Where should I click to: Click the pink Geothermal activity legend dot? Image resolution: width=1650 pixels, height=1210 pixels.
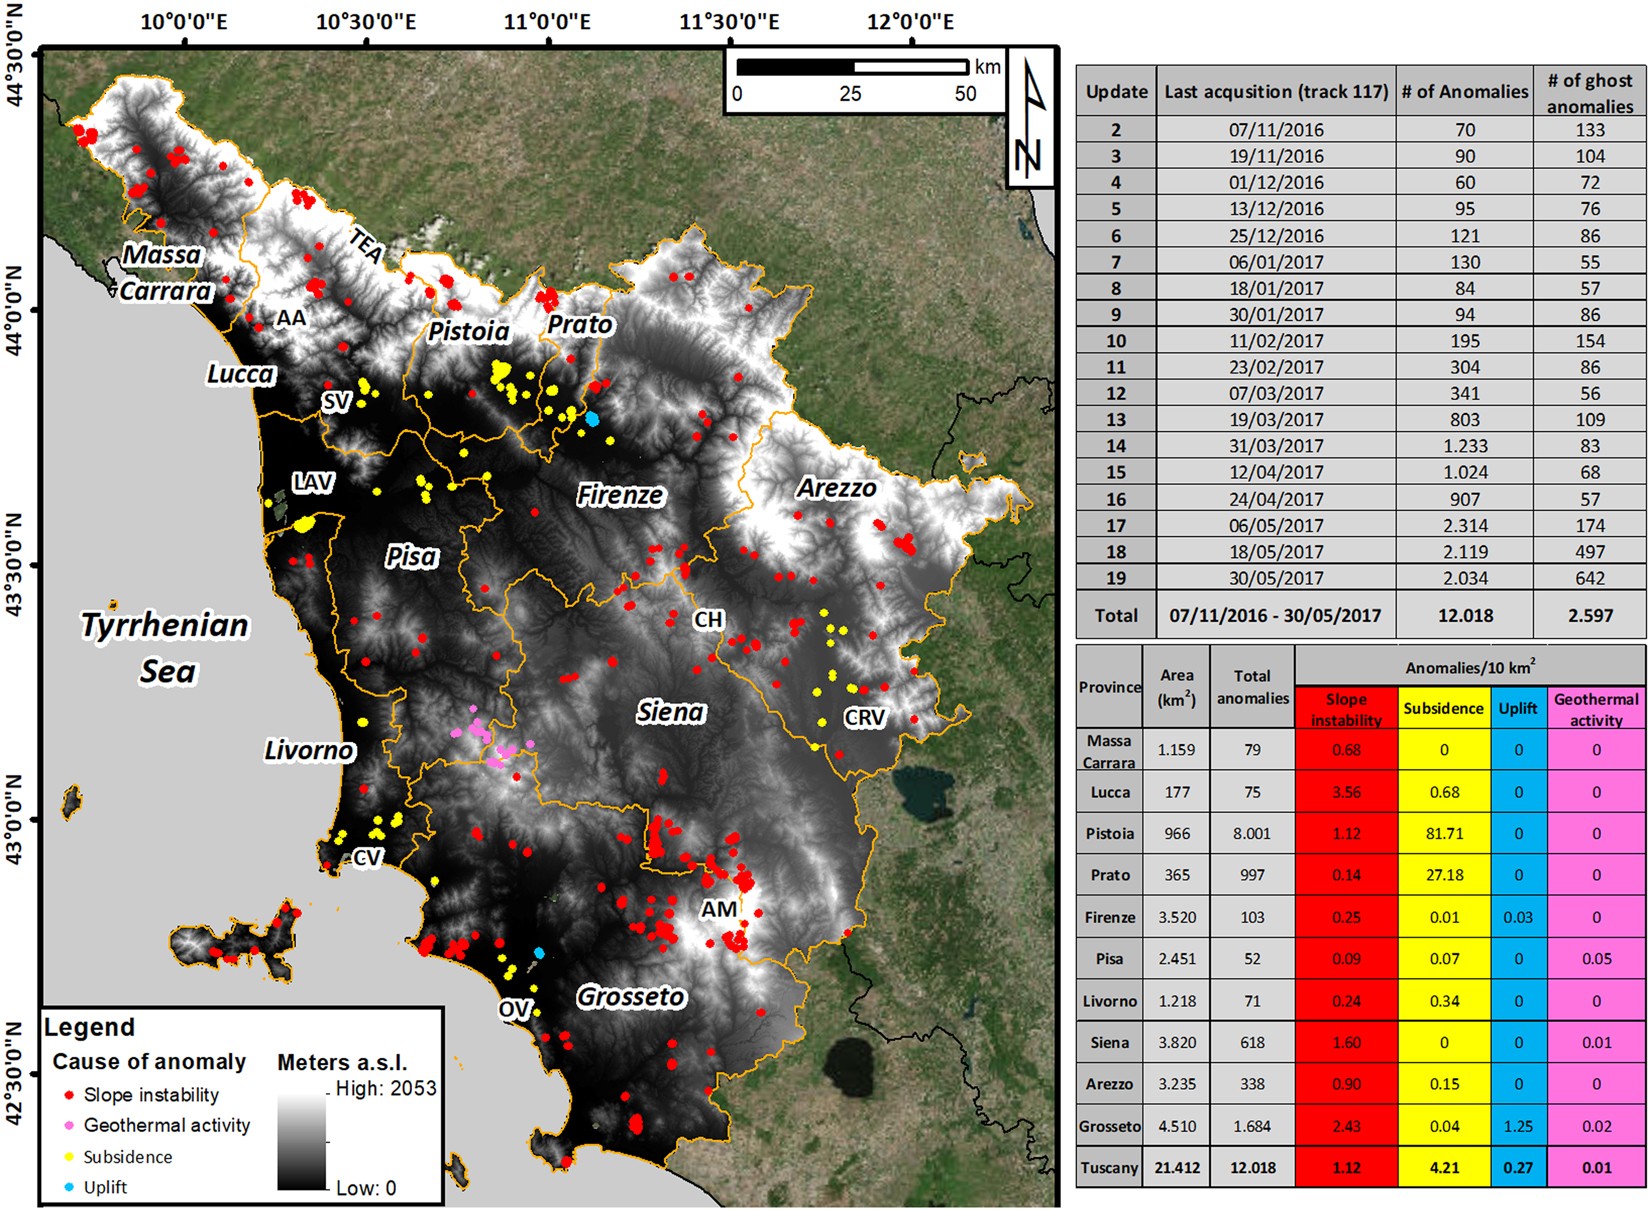click(69, 1126)
